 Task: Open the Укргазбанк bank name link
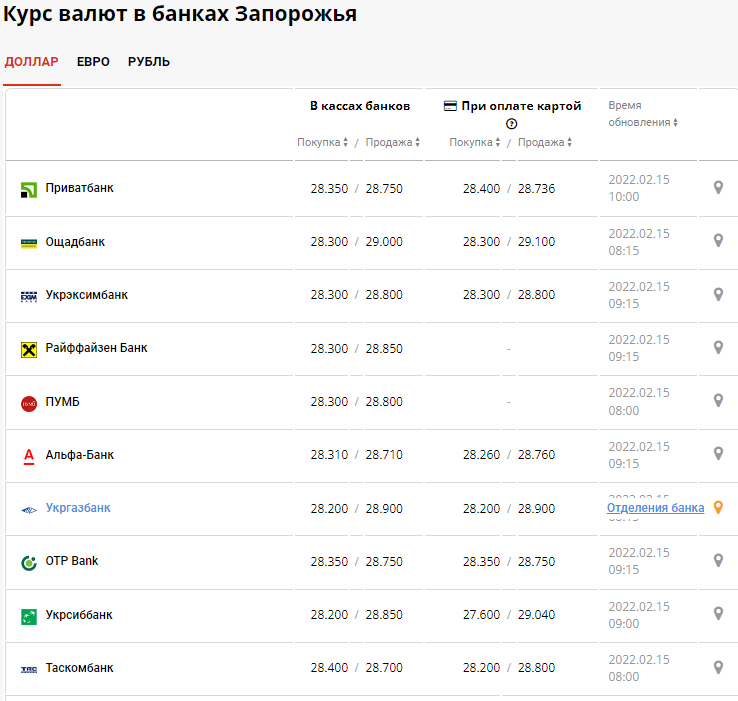coord(78,508)
